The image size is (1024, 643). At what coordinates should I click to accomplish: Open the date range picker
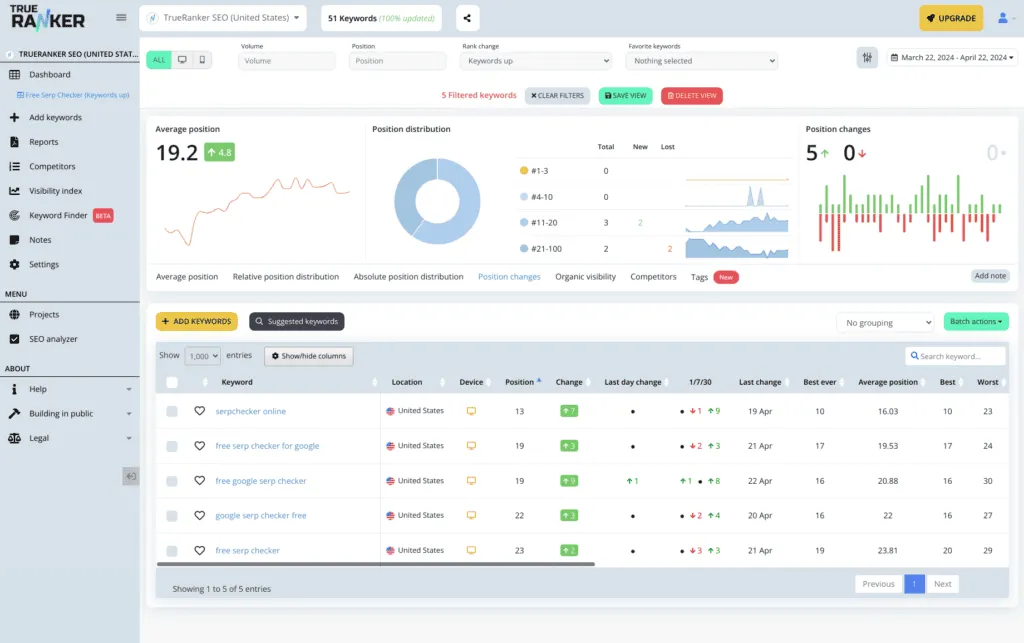(952, 57)
